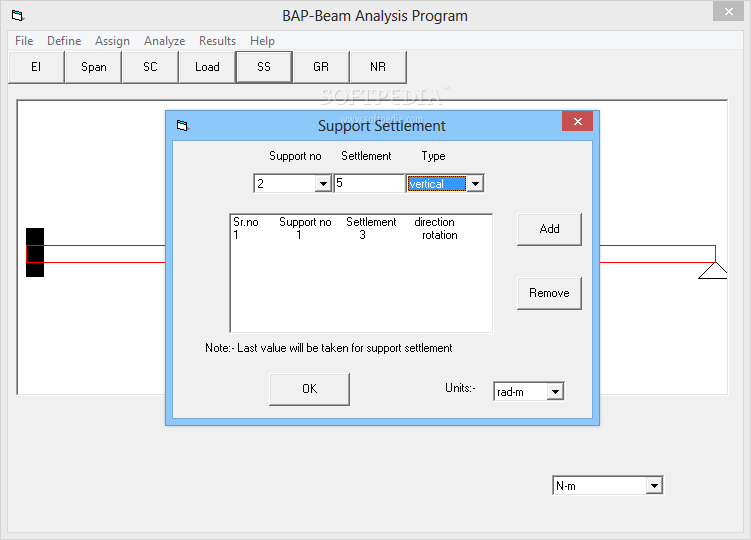Select the settlement list row with 'rotation'
Screen dimensions: 751x540
361,235
